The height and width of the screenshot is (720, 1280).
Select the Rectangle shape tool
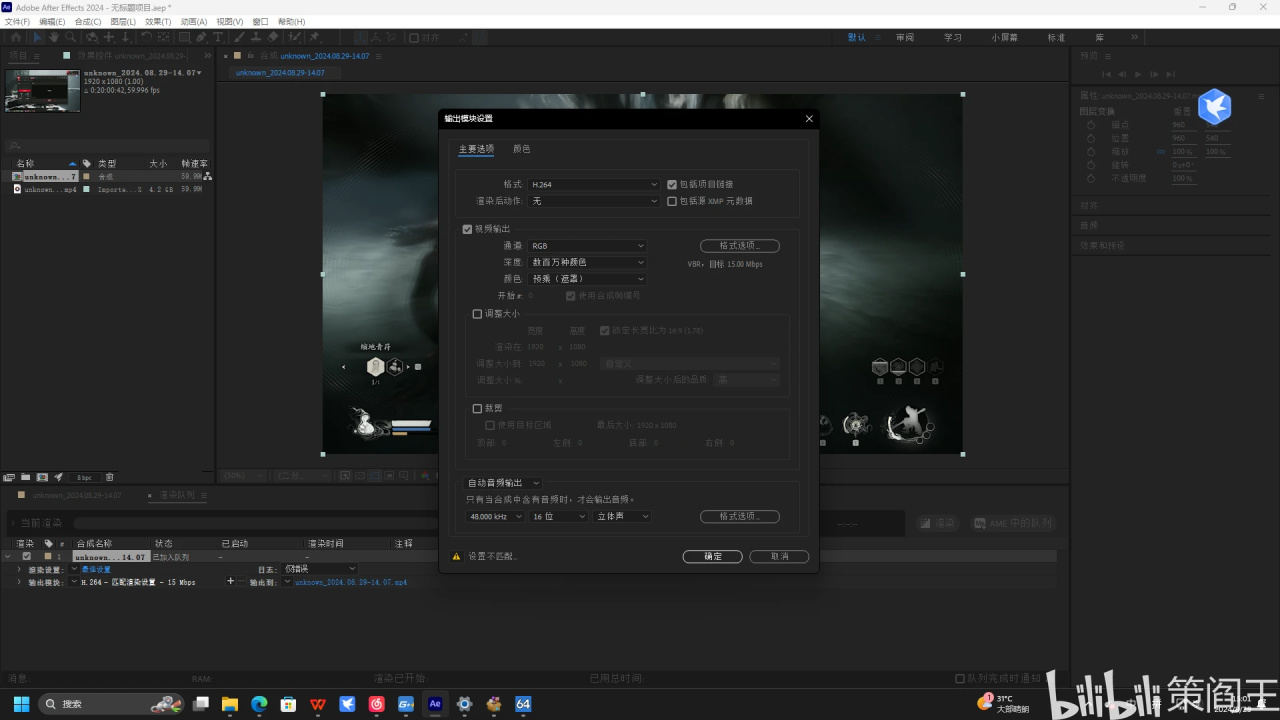pos(185,37)
